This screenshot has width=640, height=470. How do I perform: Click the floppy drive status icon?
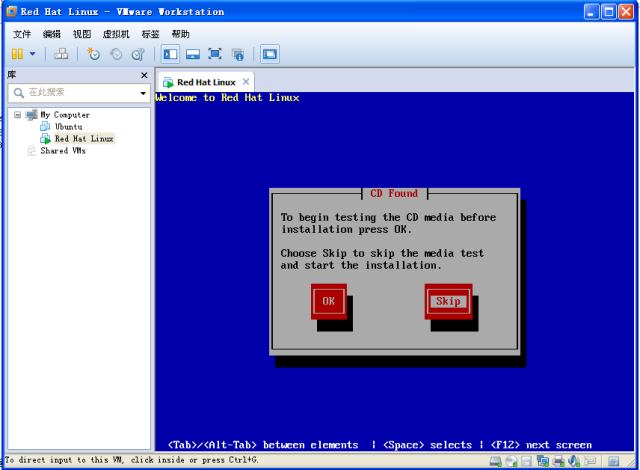coord(527,461)
